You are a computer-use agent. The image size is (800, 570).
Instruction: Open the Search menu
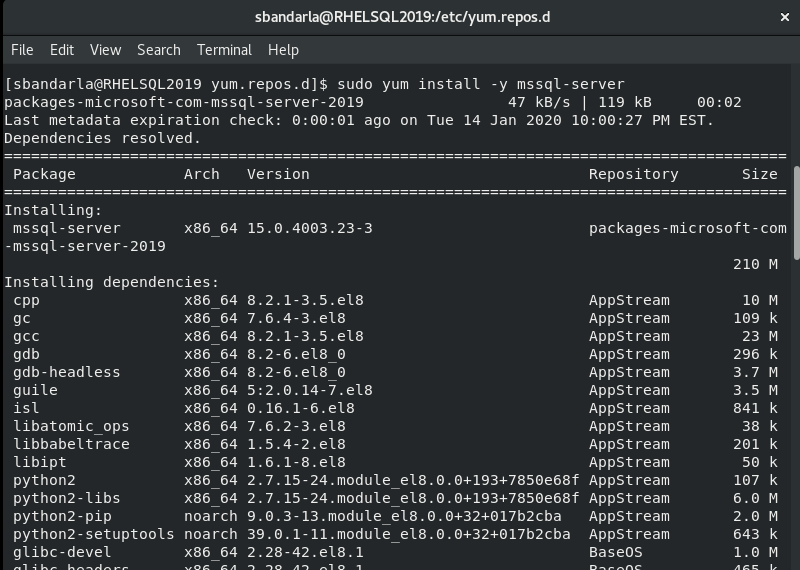tap(159, 49)
